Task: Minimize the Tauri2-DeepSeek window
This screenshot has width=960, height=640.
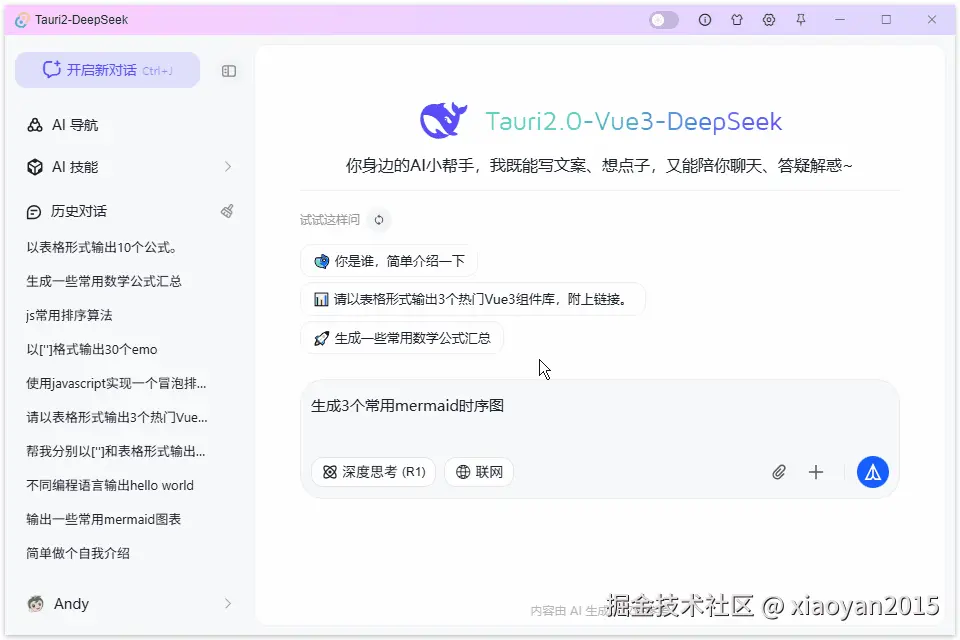Action: point(840,20)
